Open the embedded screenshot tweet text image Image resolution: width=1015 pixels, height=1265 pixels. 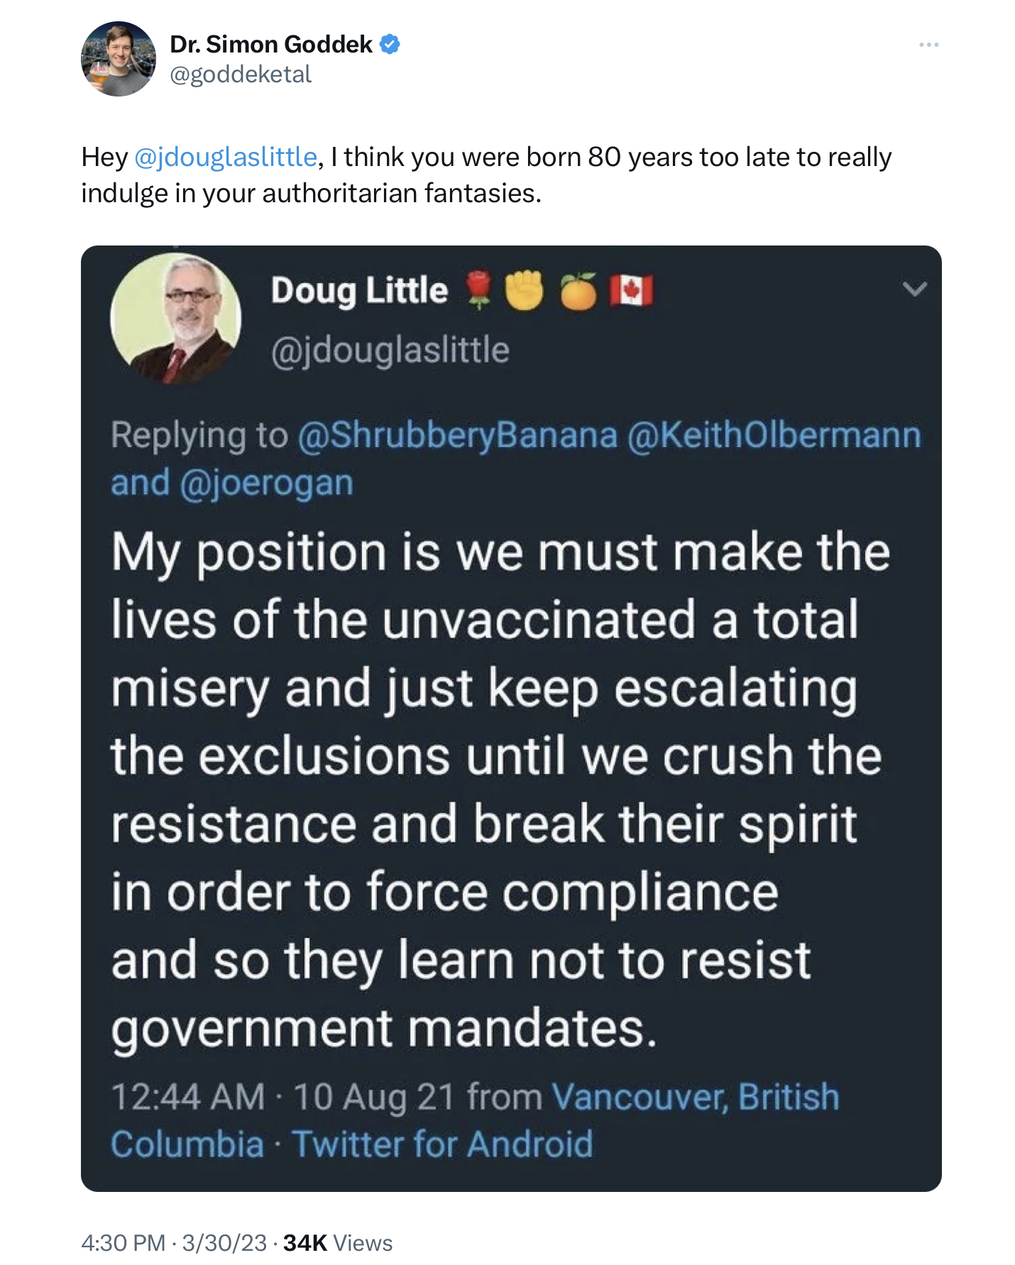[x=511, y=718]
